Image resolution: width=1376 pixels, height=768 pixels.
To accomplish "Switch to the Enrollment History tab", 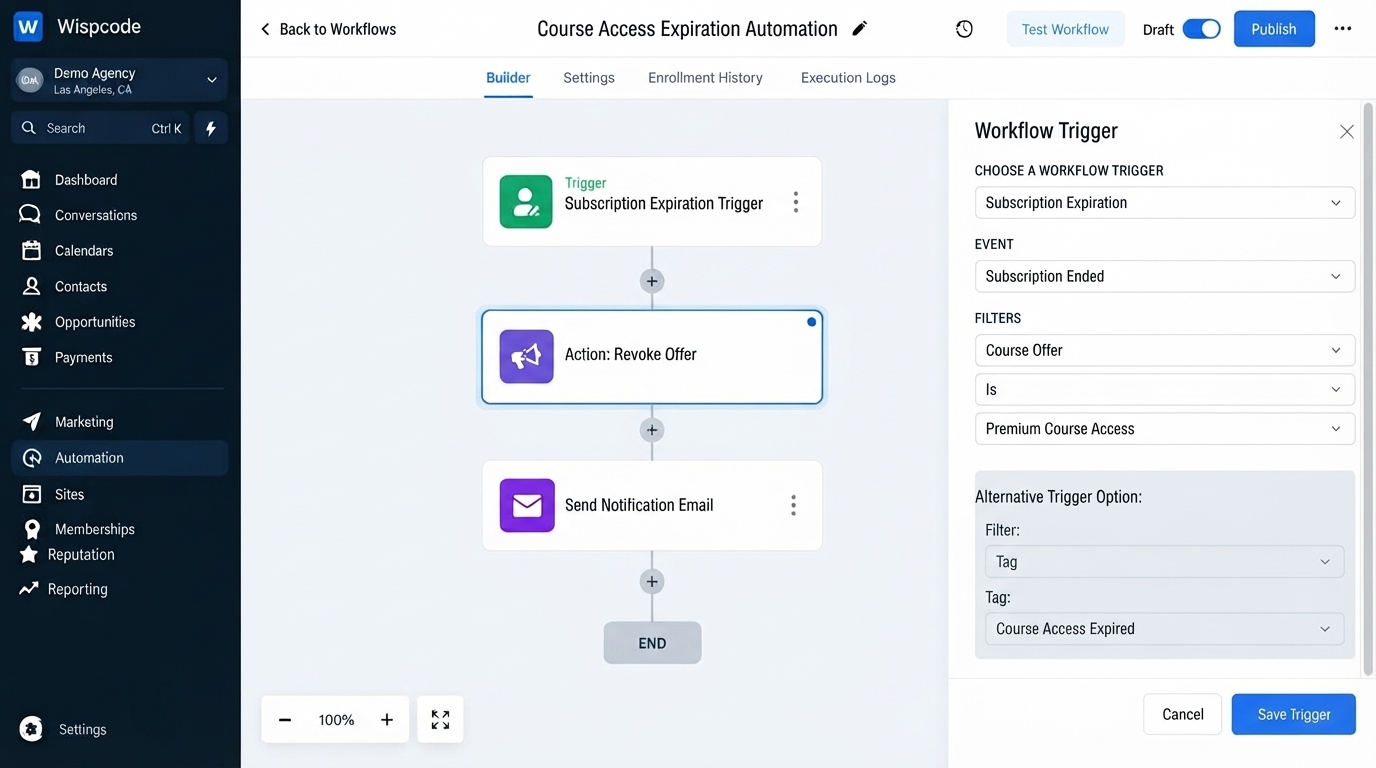I will (x=705, y=78).
